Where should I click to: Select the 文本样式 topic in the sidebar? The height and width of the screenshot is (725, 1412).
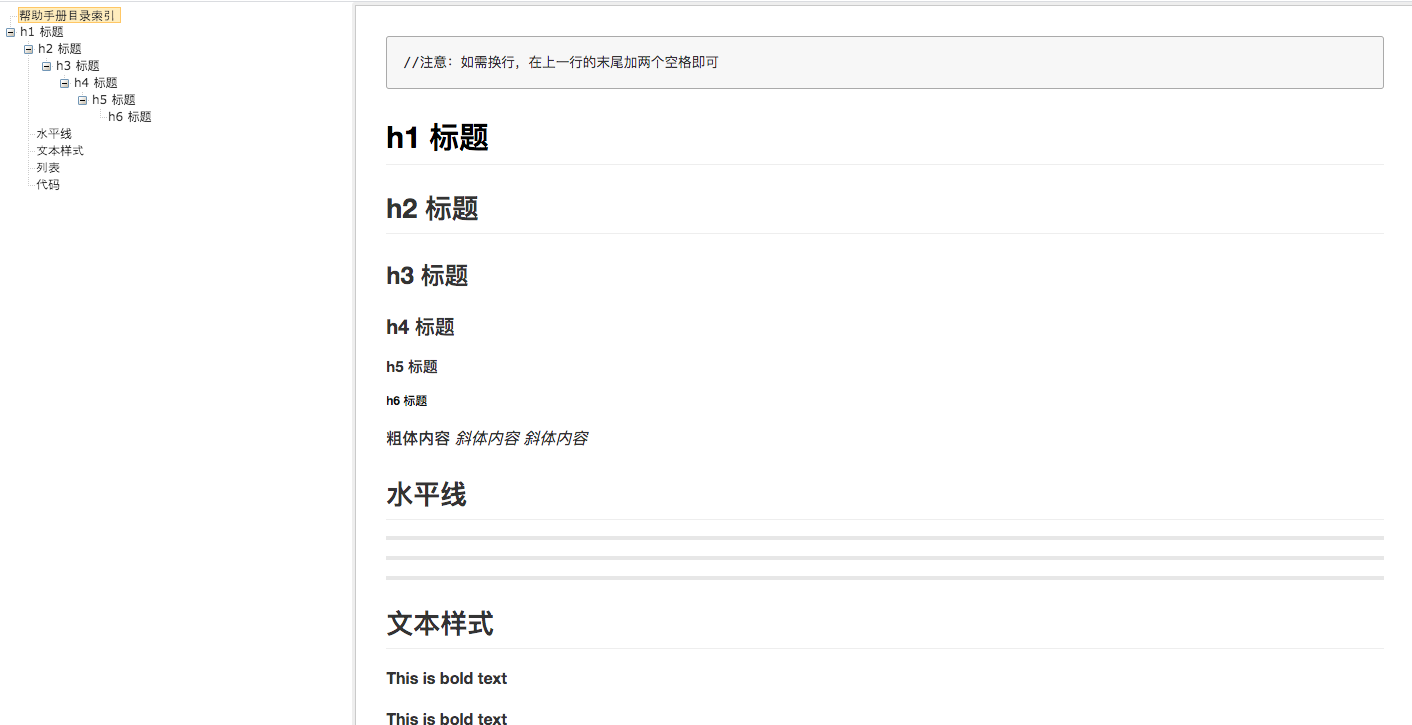[59, 150]
